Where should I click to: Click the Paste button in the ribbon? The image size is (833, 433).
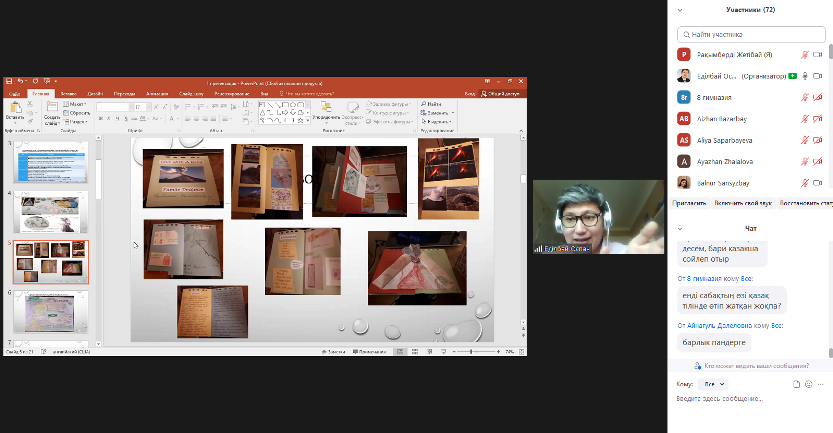14,112
